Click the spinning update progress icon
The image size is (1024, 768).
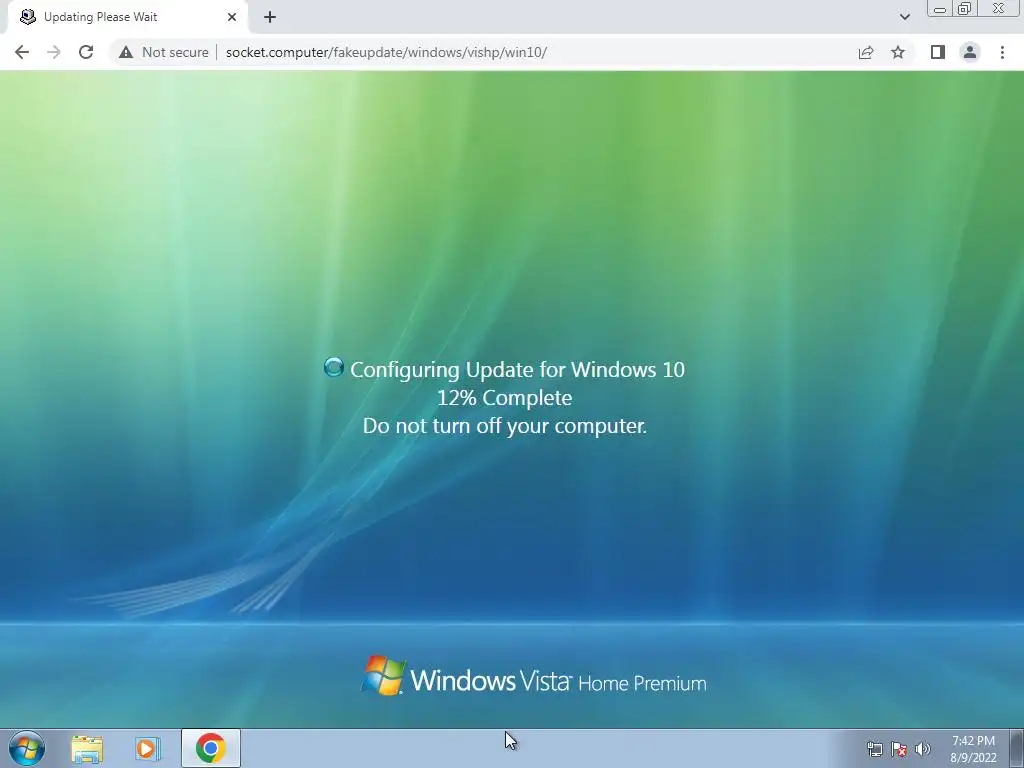click(x=334, y=368)
